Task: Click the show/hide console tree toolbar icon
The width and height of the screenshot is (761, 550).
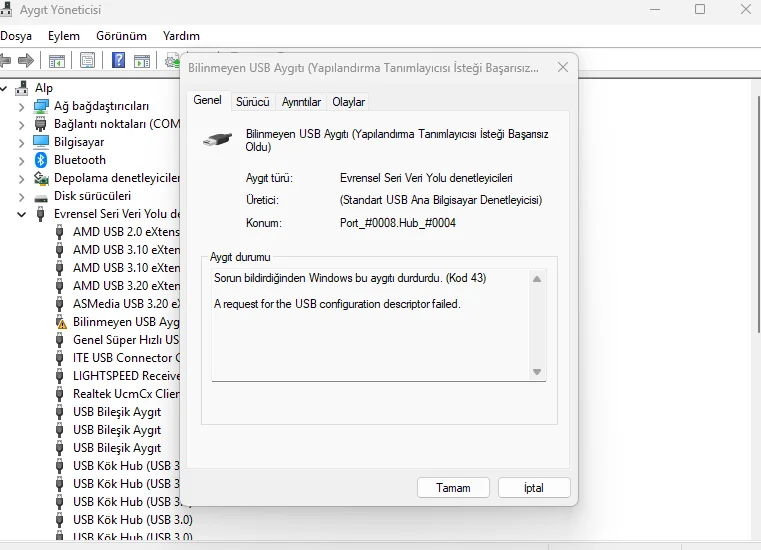Action: [57, 61]
